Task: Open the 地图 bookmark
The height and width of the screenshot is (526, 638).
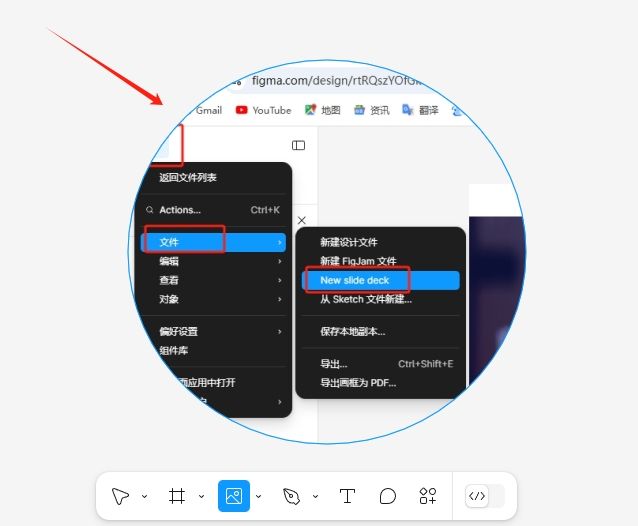Action: [x=323, y=110]
